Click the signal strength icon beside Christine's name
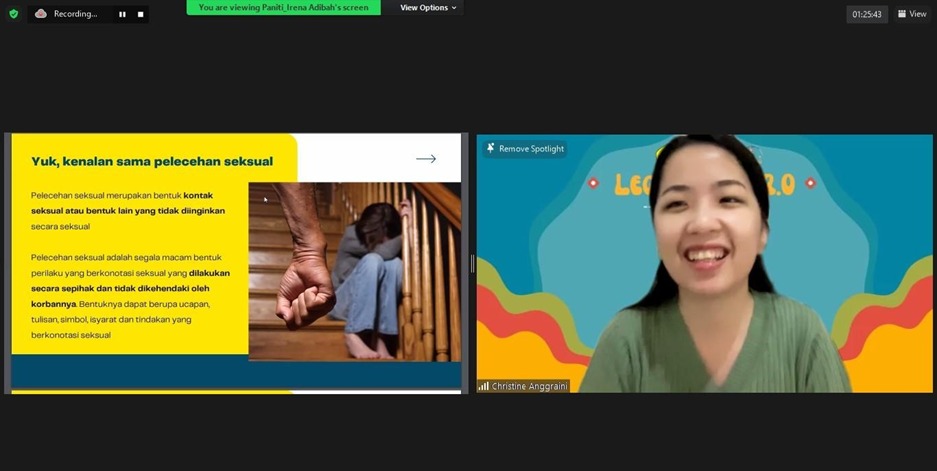 (x=484, y=386)
